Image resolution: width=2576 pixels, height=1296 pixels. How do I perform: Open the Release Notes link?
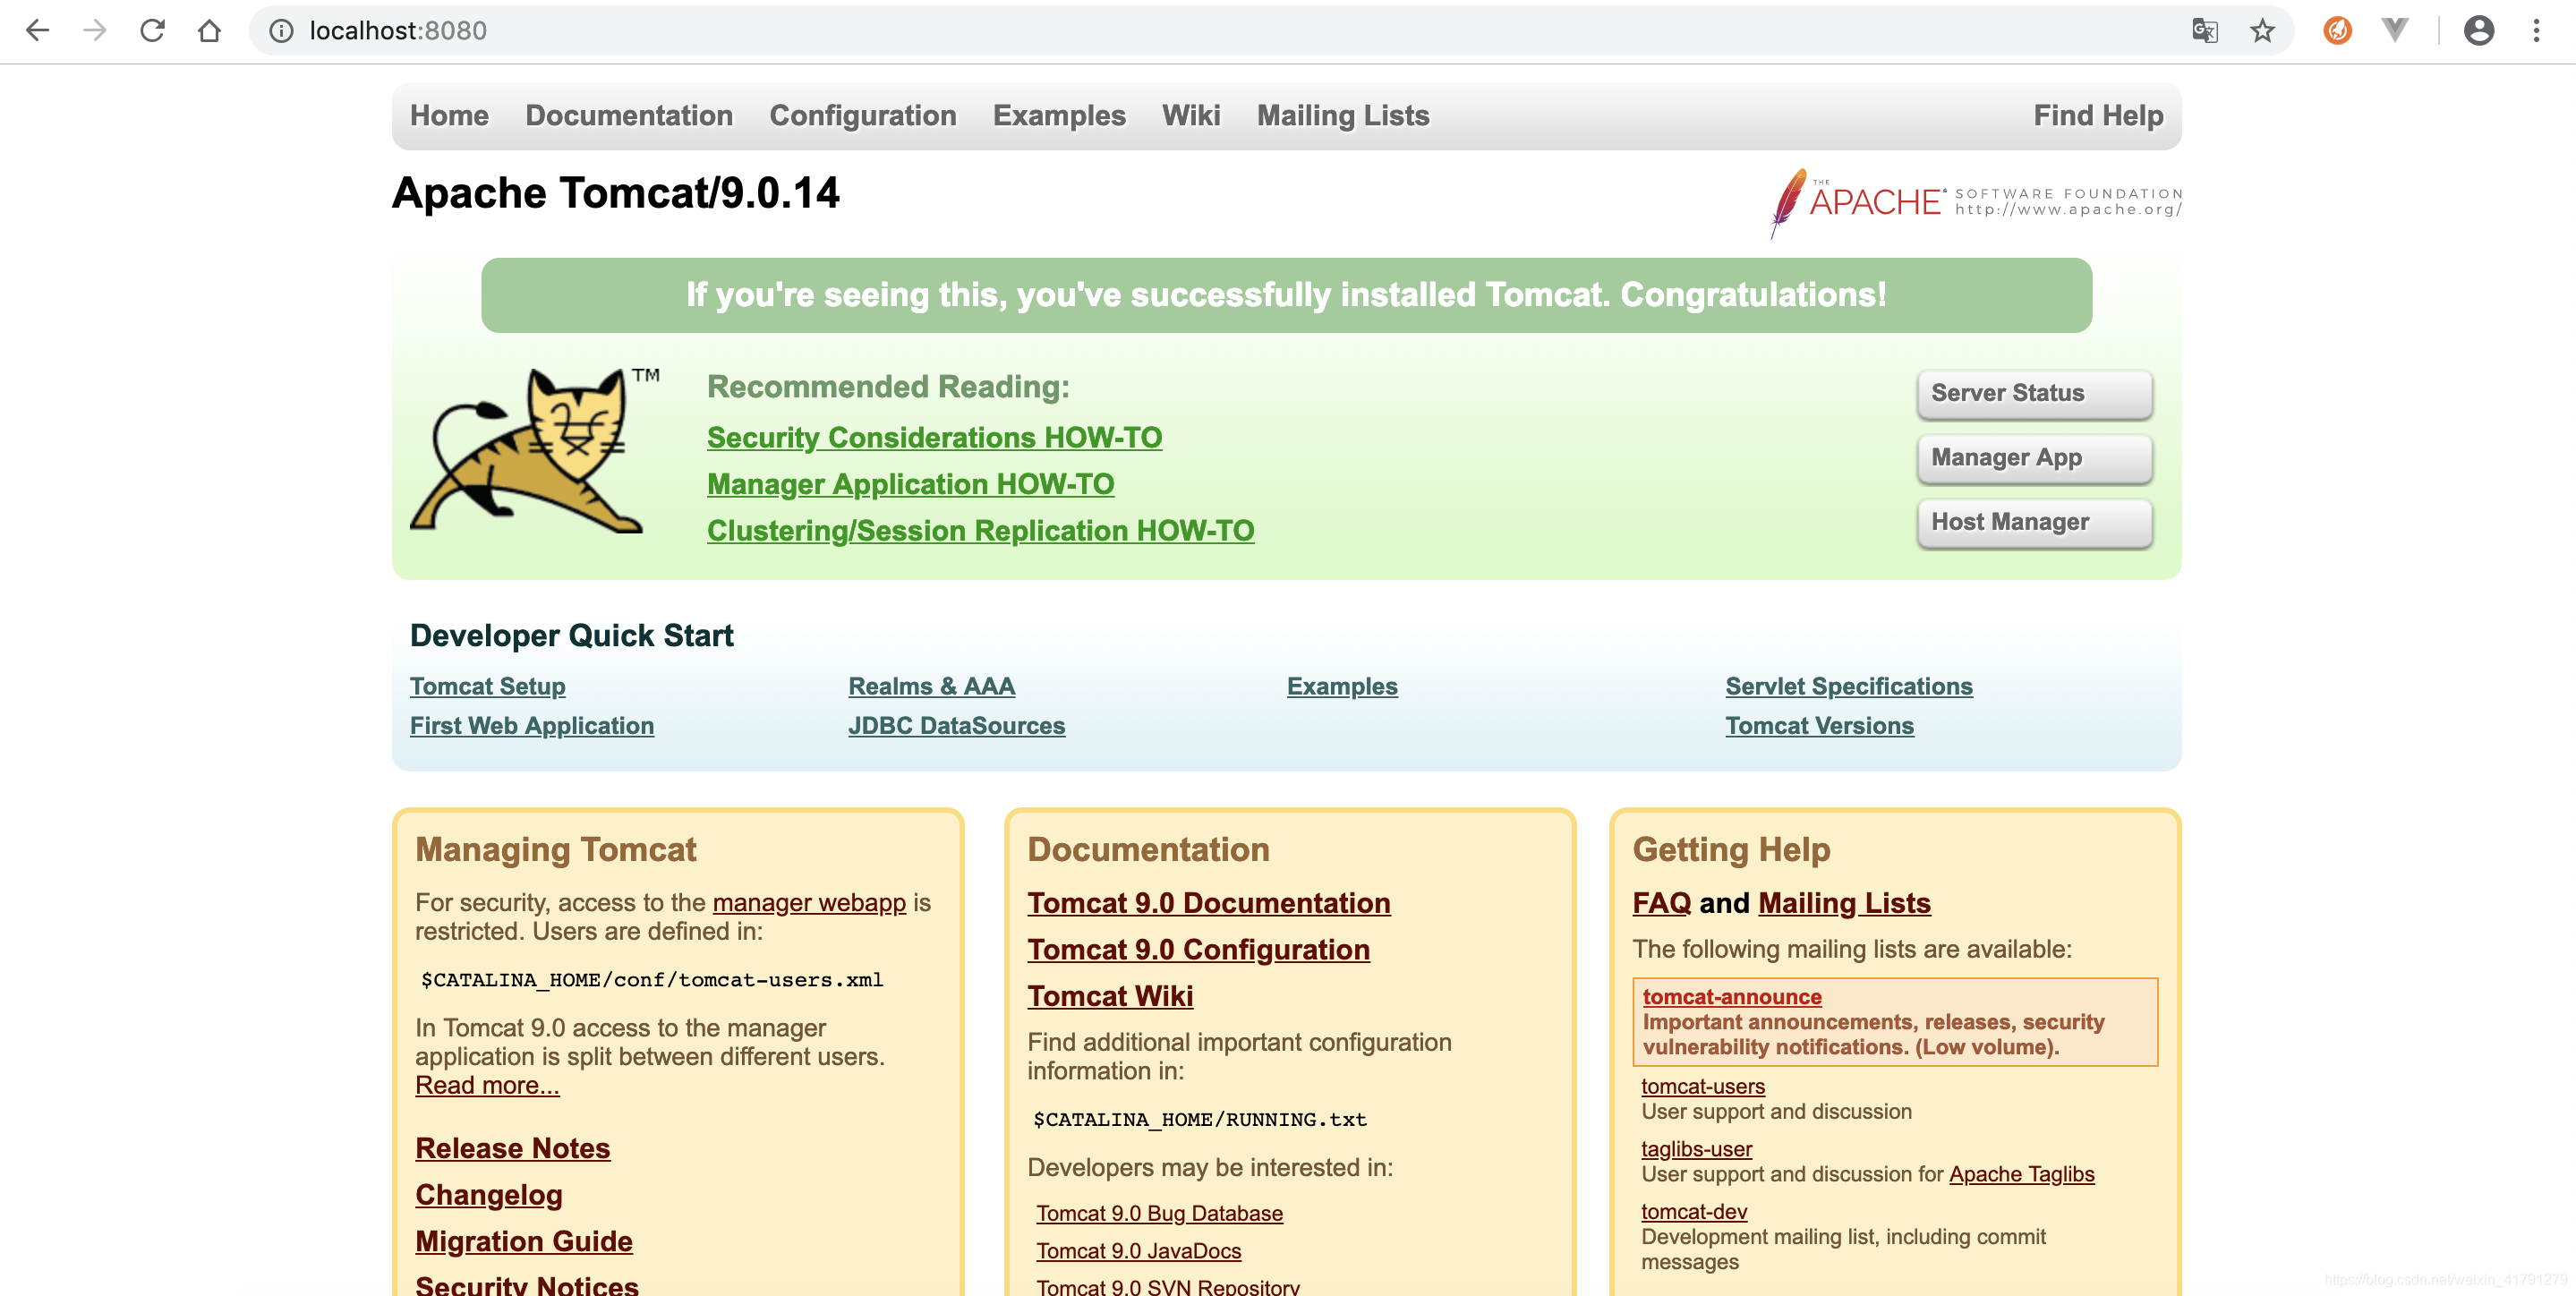(x=512, y=1149)
